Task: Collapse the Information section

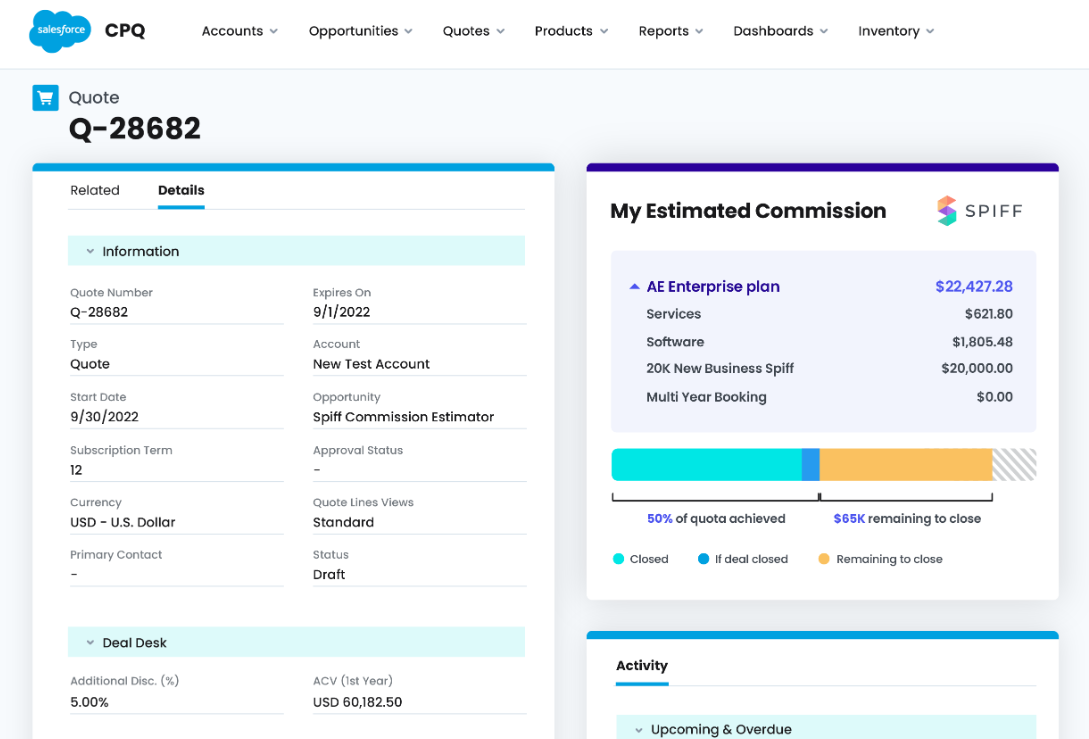Action: pos(90,252)
